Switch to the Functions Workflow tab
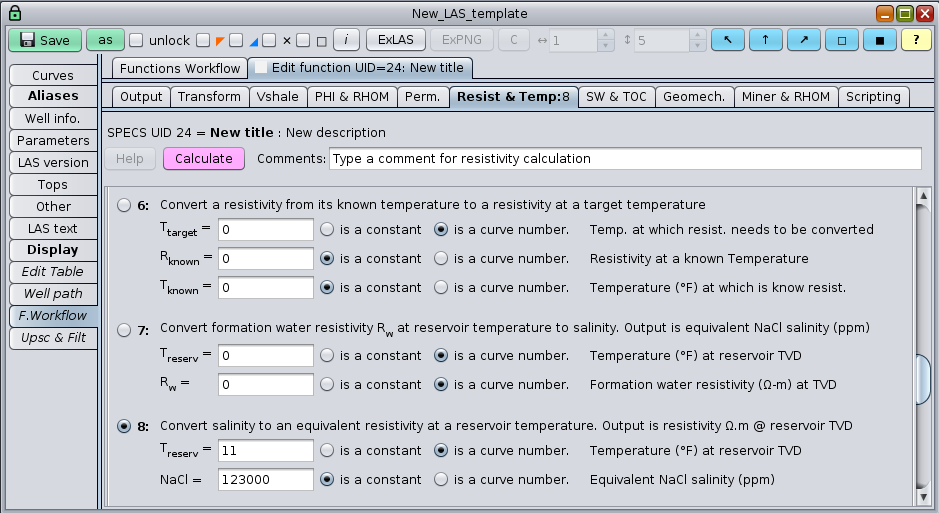This screenshot has width=939, height=513. pyautogui.click(x=180, y=68)
